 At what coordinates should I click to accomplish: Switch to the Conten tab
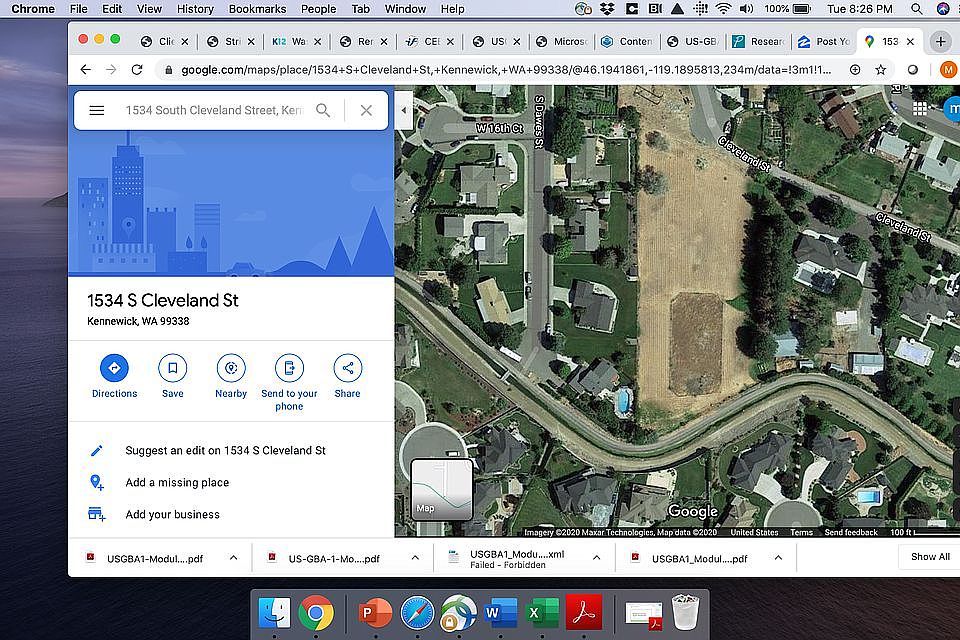[x=627, y=42]
